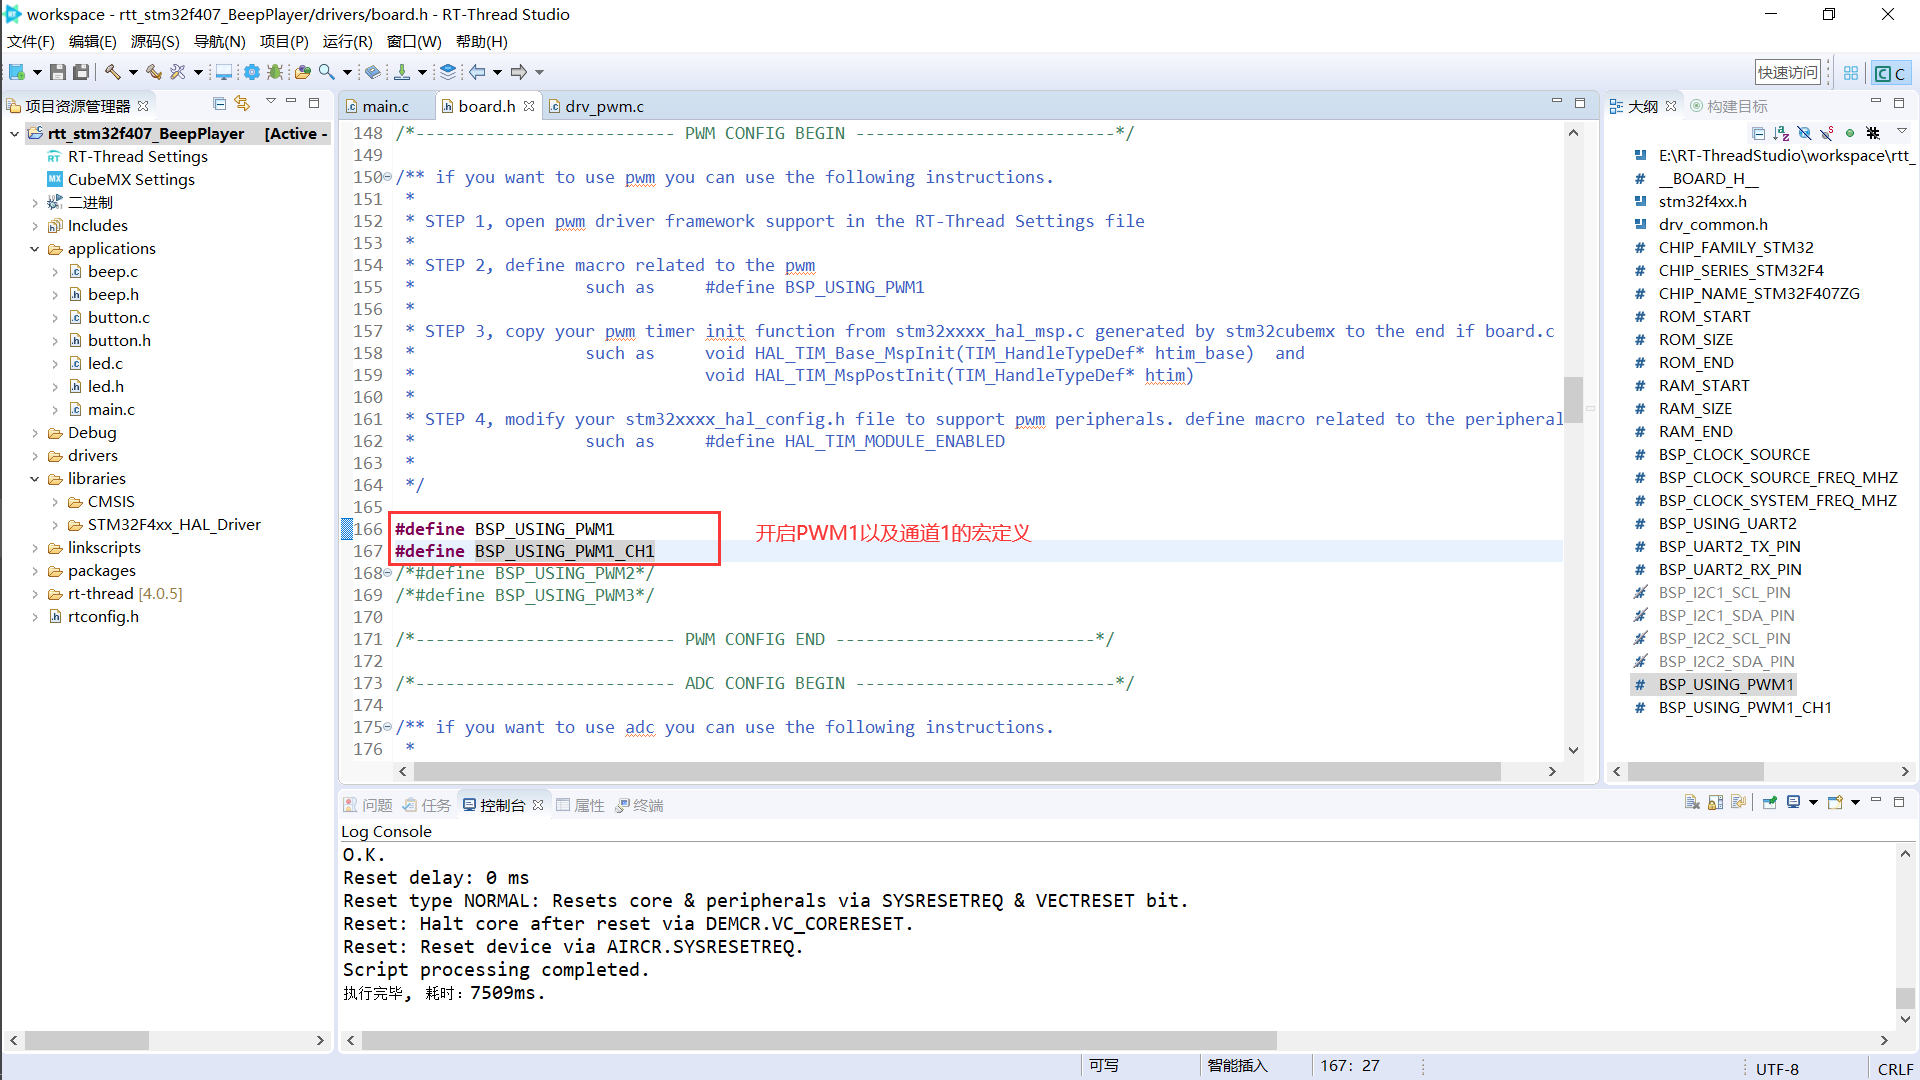Pin the current console view
1920x1080 pixels.
[1769, 803]
